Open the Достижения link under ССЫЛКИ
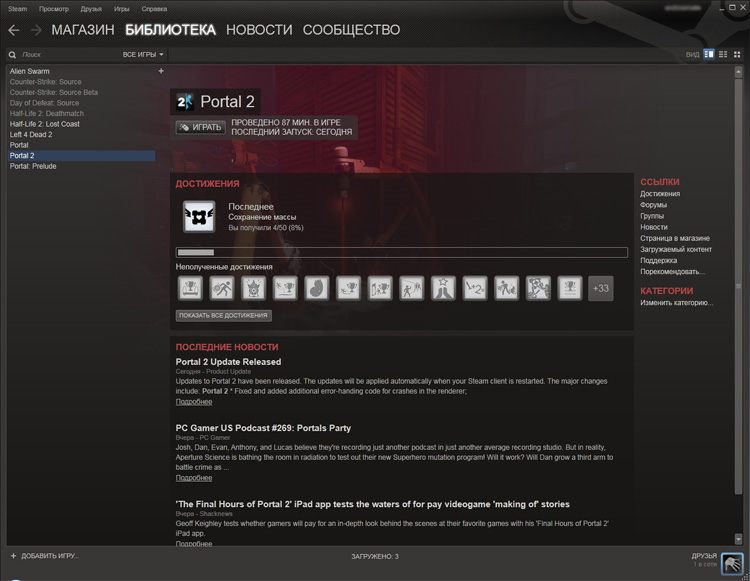 [x=660, y=194]
